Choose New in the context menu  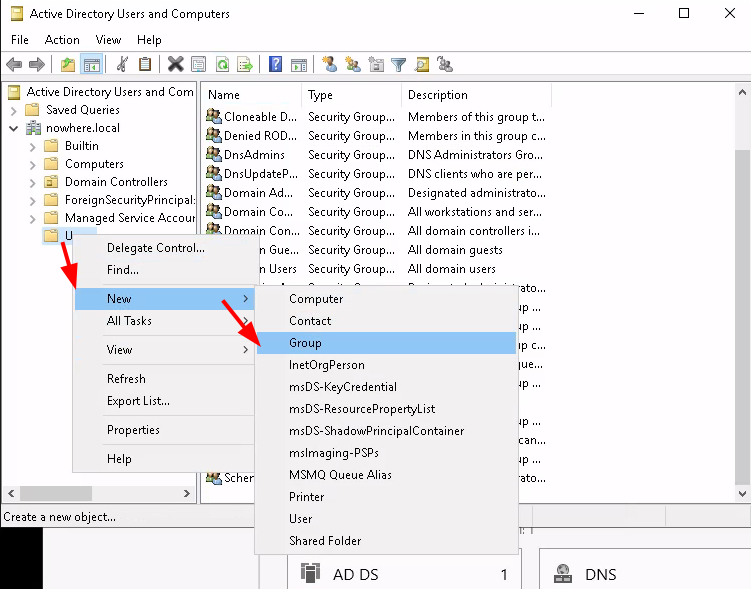coord(164,299)
